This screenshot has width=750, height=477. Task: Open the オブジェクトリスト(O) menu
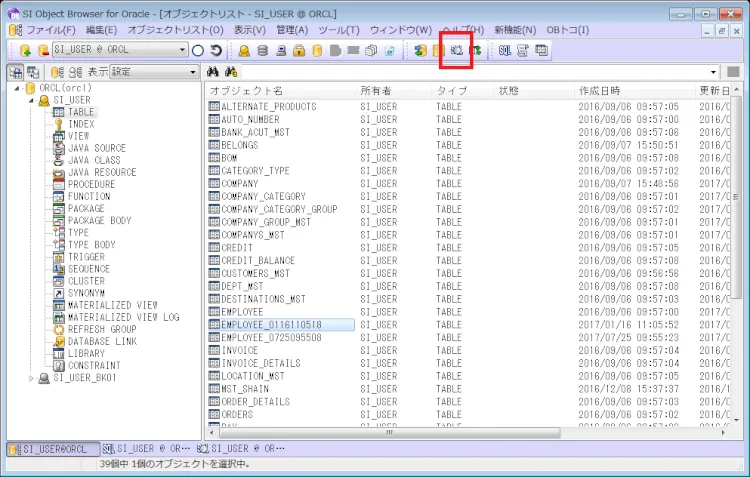tap(176, 30)
